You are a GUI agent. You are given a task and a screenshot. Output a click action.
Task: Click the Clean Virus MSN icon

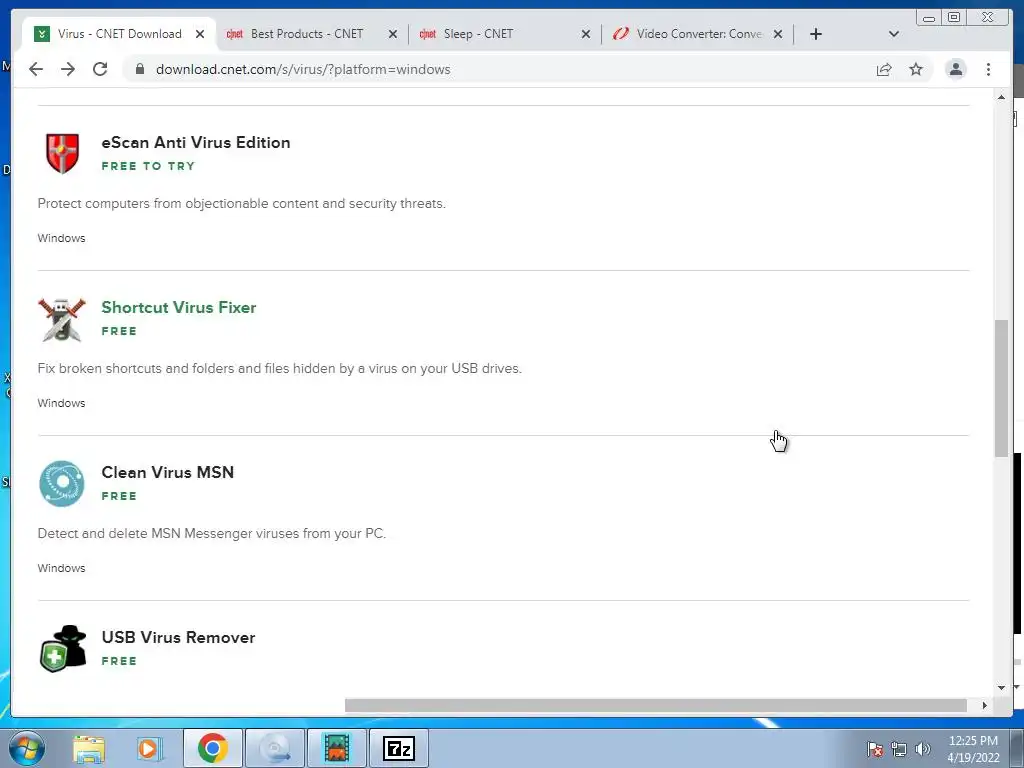(62, 484)
